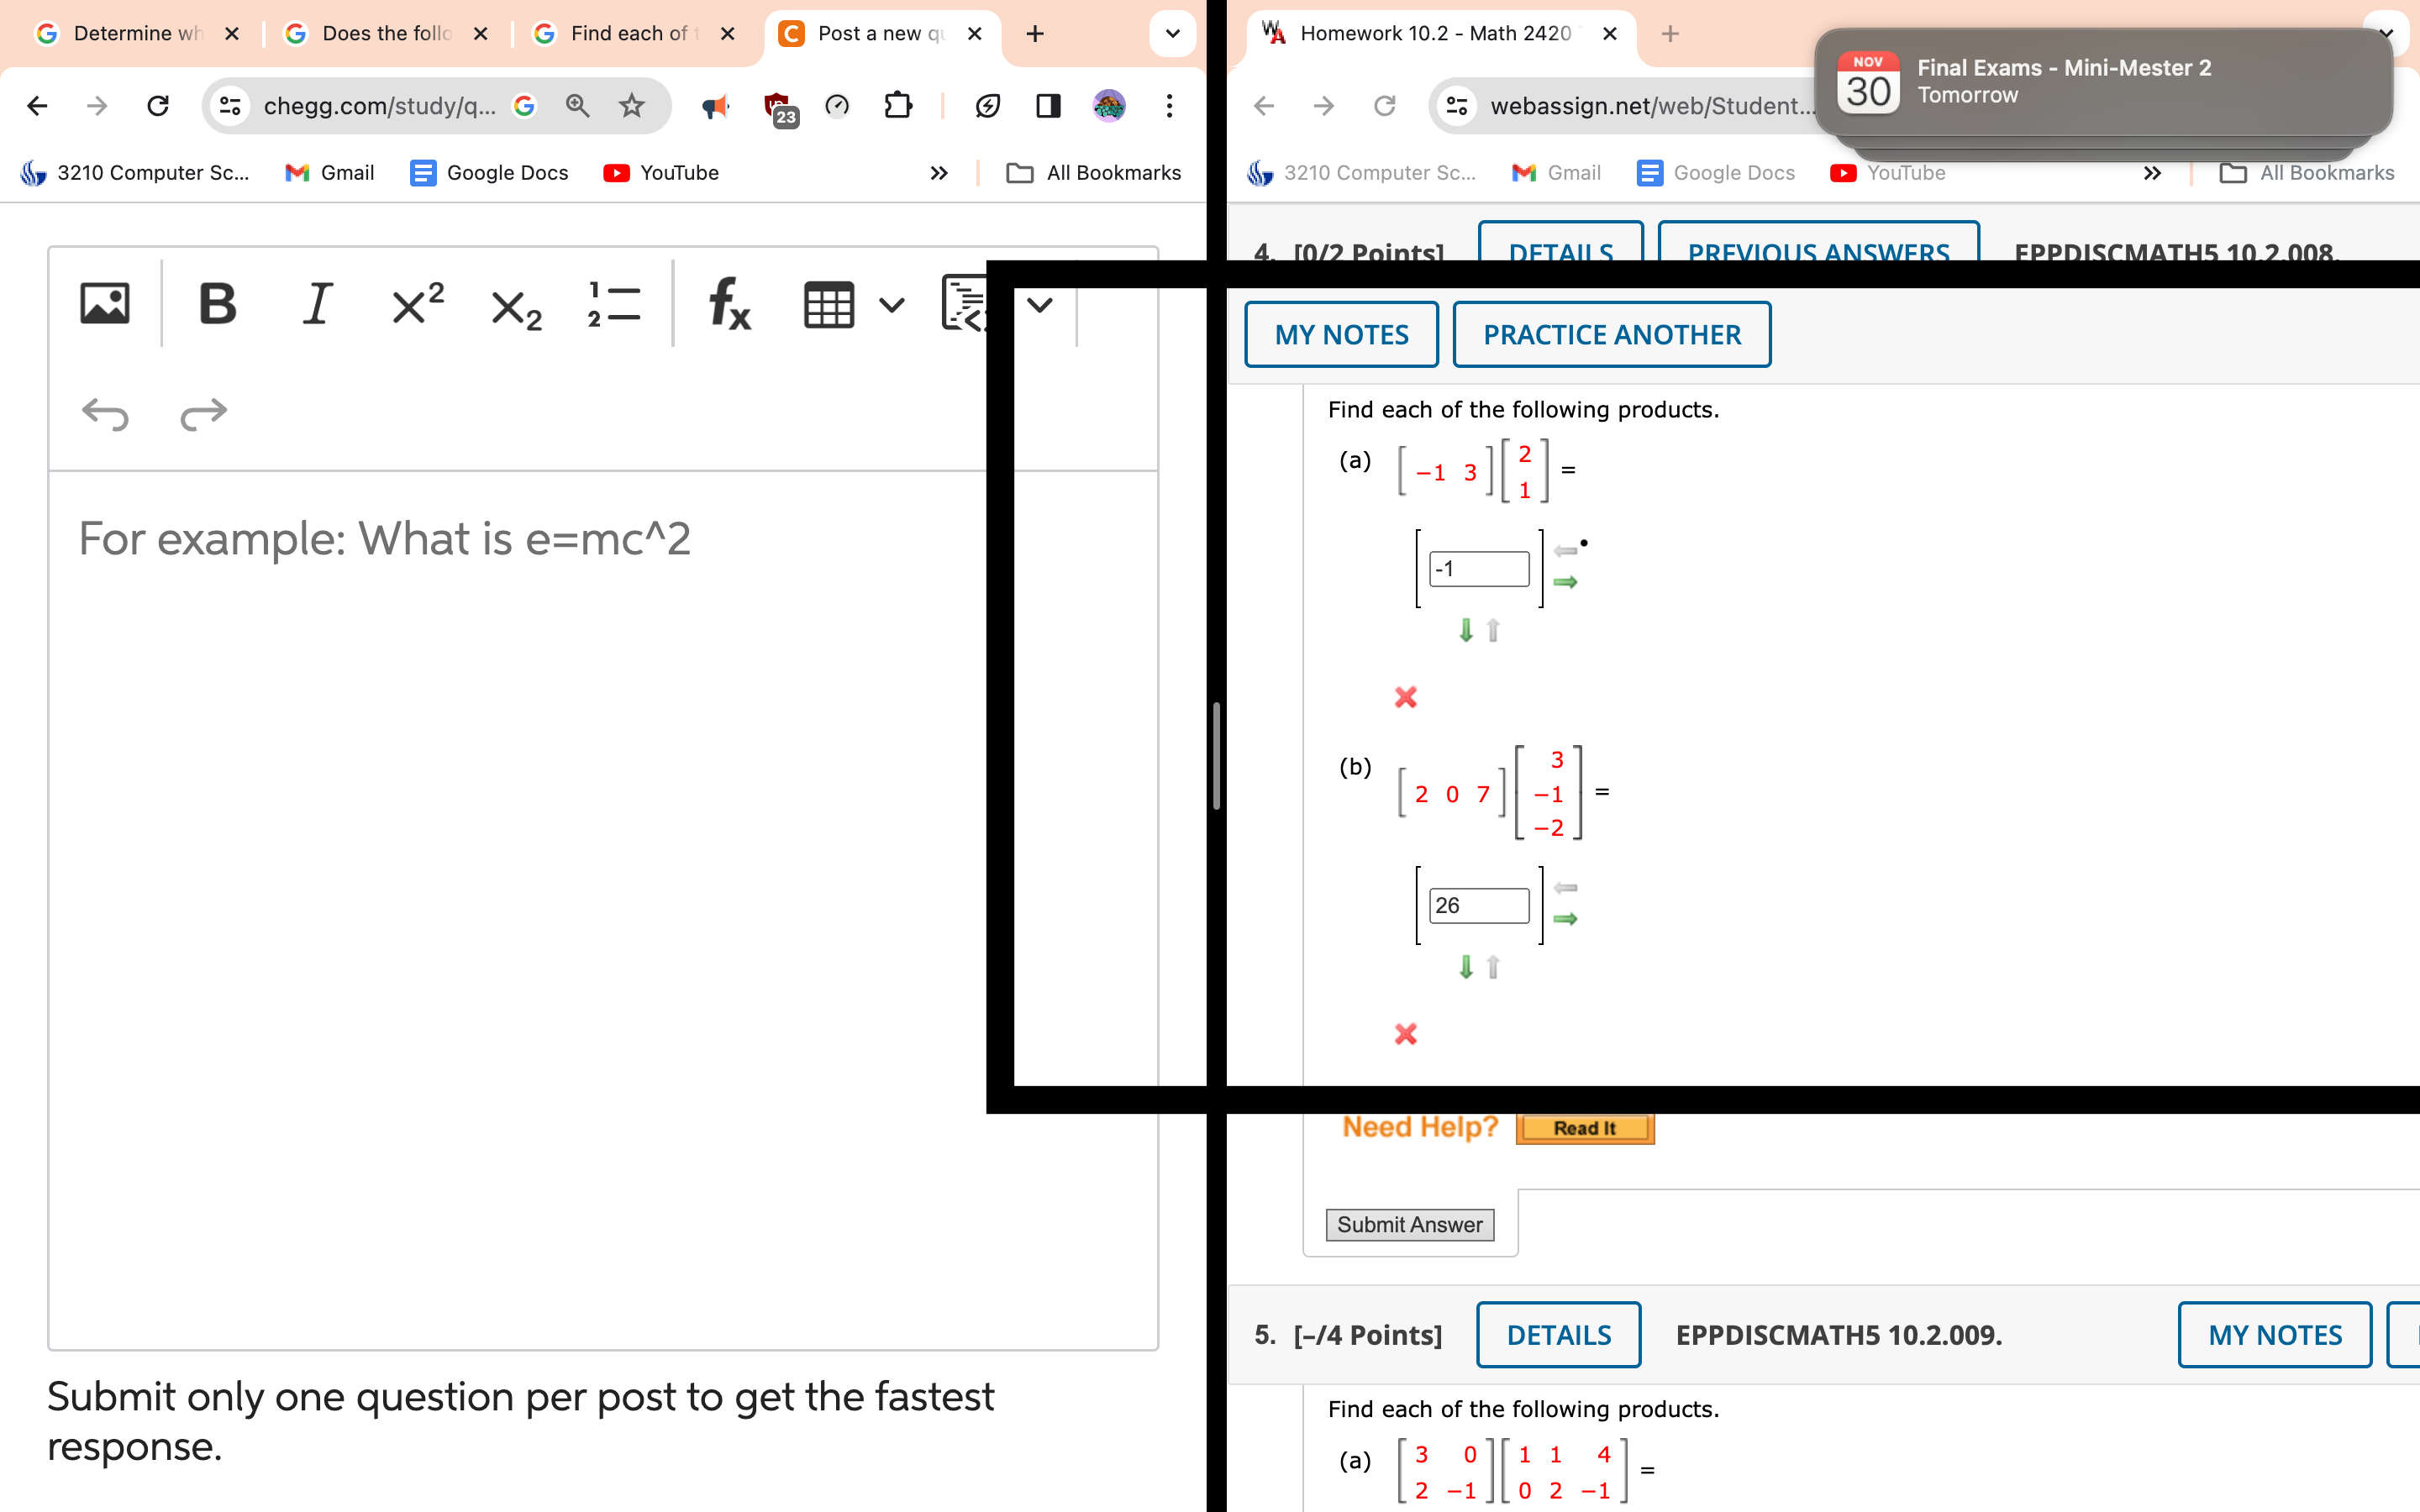Reload the Chegg page
This screenshot has height=1512, width=2420.
coord(158,105)
